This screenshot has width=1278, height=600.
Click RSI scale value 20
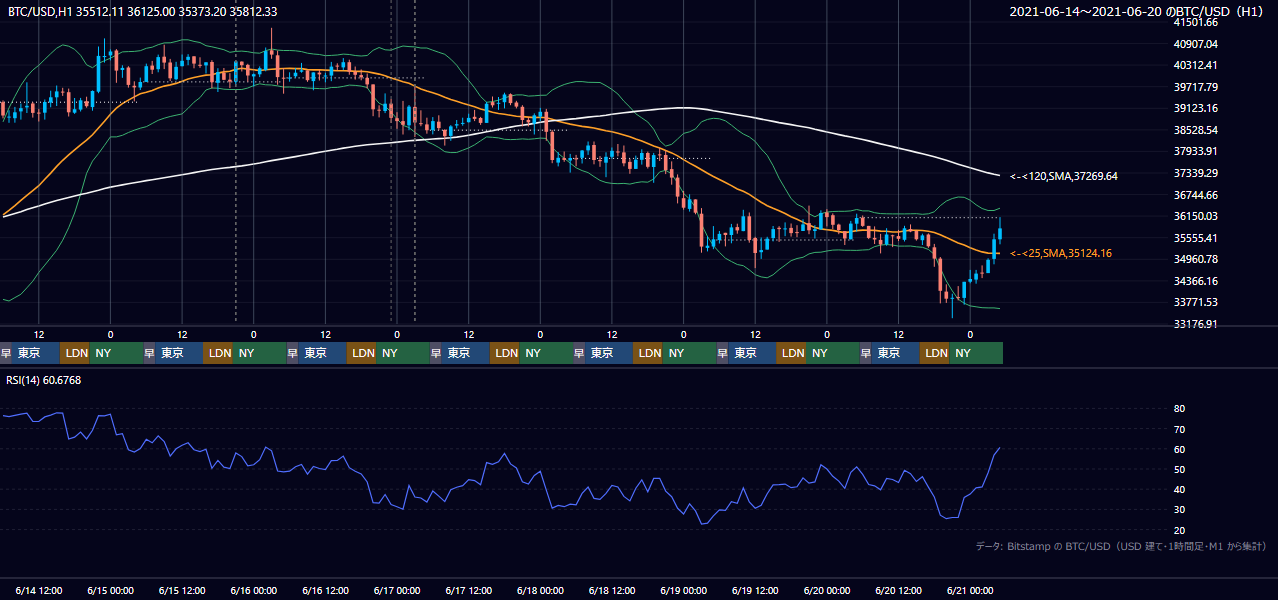1180,530
